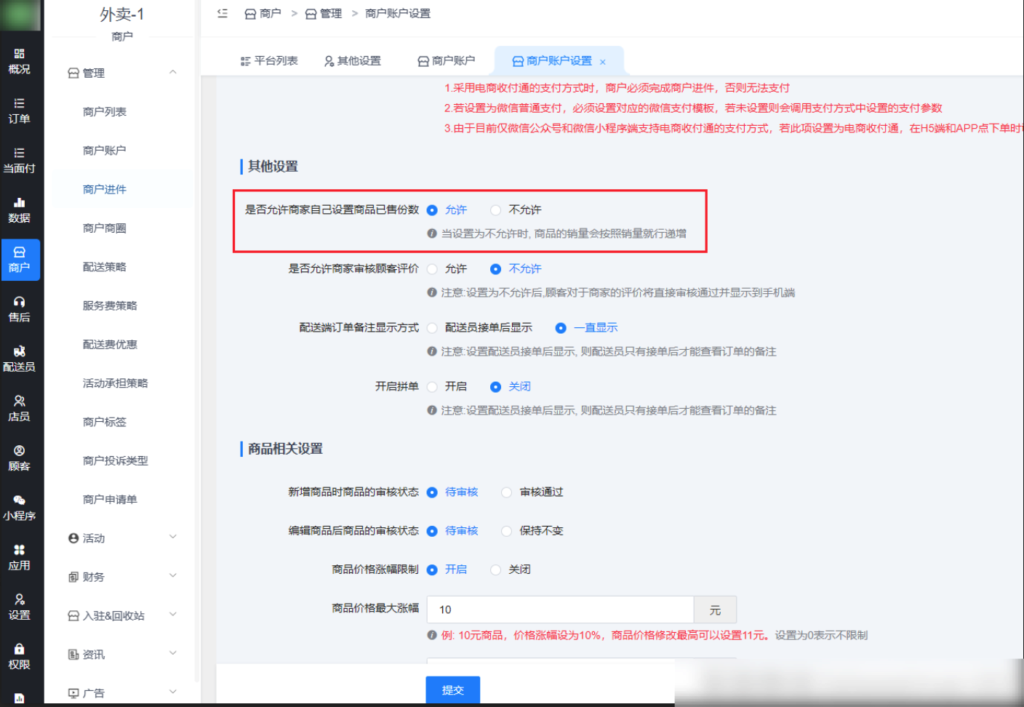This screenshot has height=707, width=1024.
Task: Enable 开启 for the 开启拼单 option
Action: [x=444, y=386]
